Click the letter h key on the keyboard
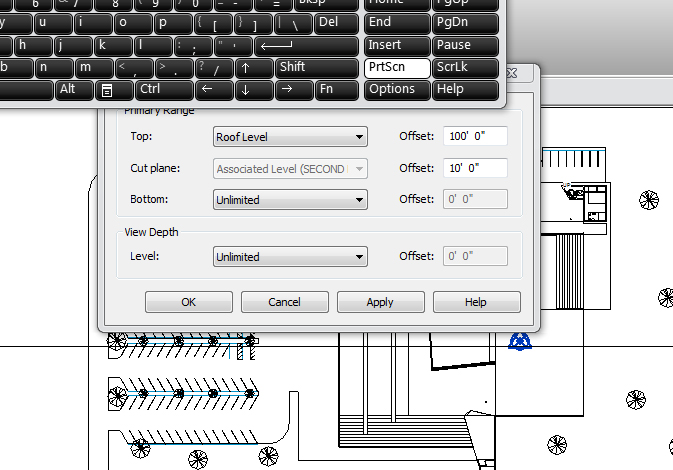Screen dimensions: 673x470 coord(33,45)
